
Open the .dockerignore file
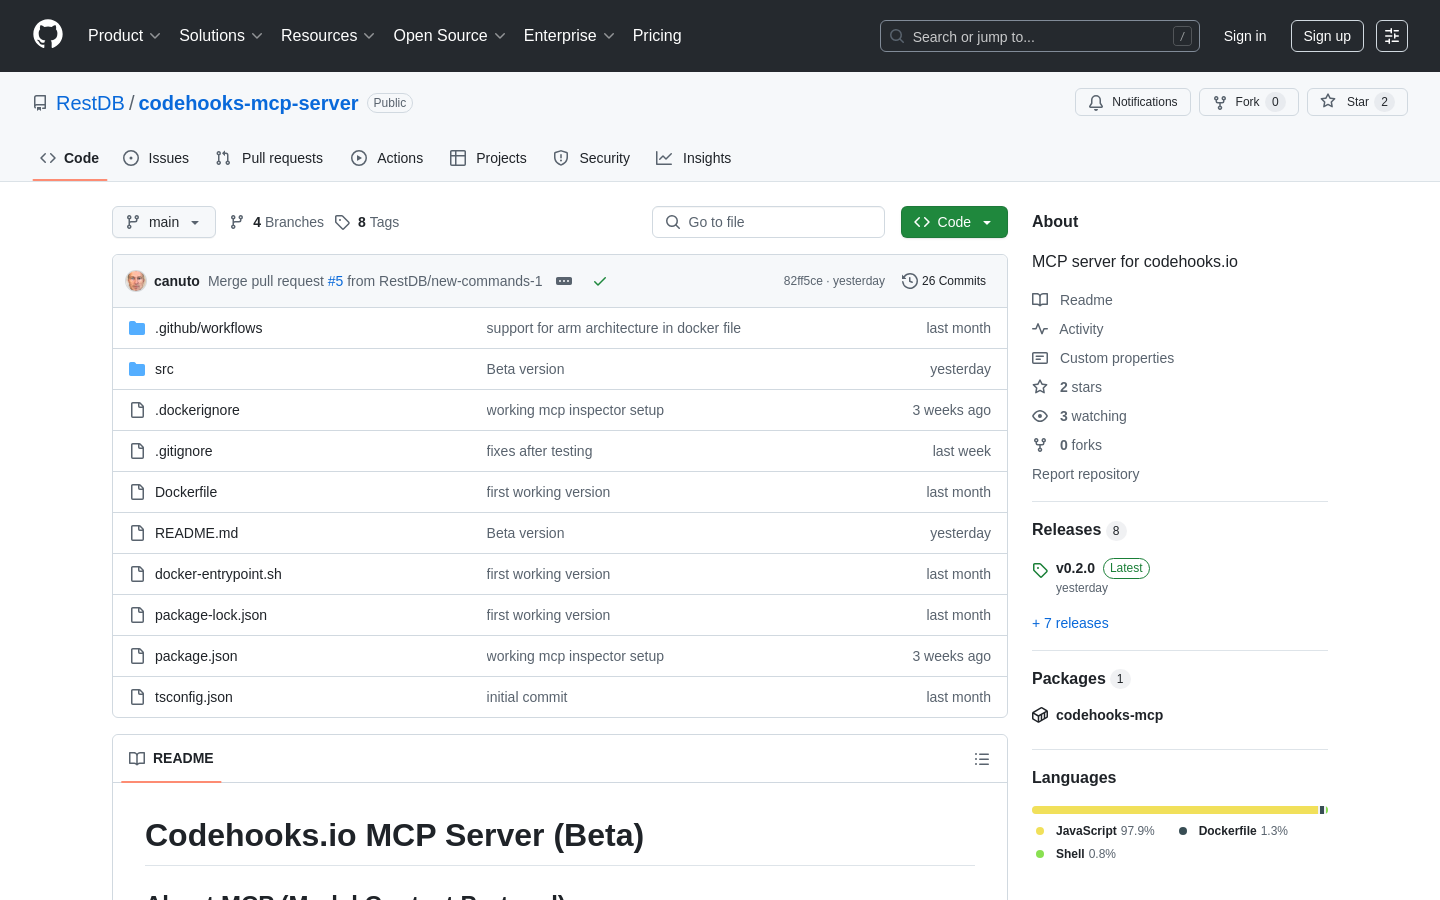pos(197,410)
